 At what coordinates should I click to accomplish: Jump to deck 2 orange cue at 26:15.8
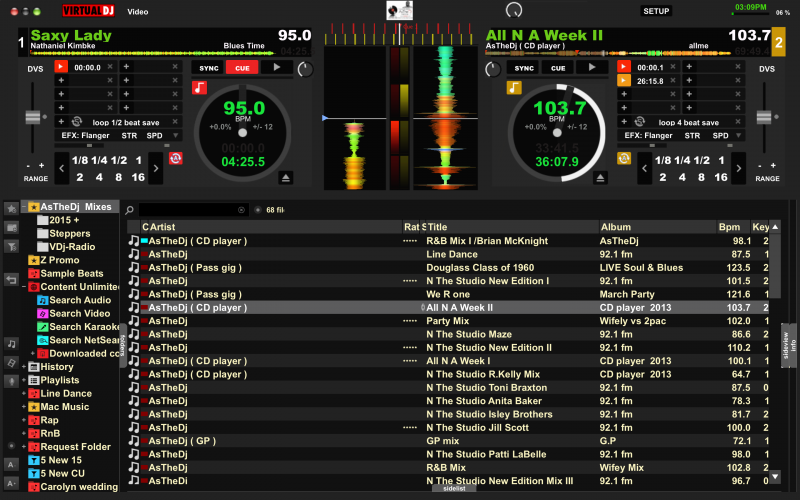623,80
